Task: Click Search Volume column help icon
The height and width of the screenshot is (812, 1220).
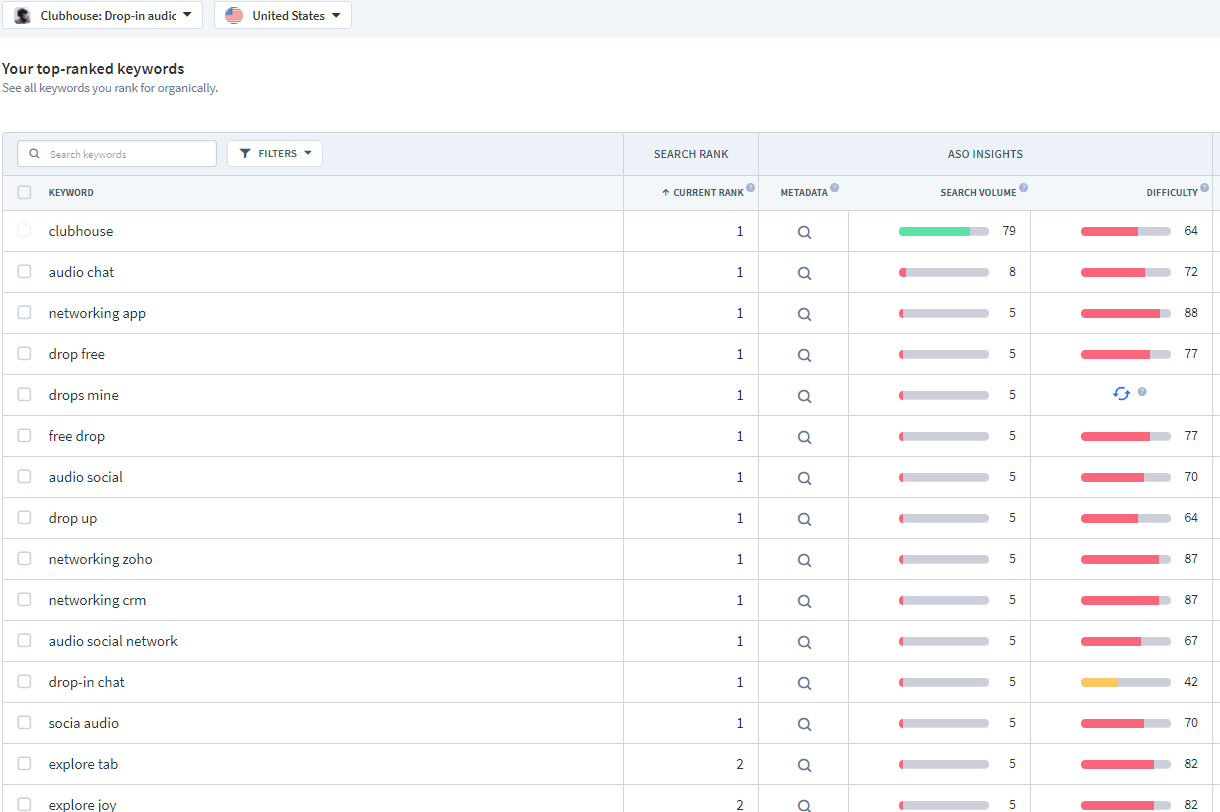Action: click(x=1023, y=187)
